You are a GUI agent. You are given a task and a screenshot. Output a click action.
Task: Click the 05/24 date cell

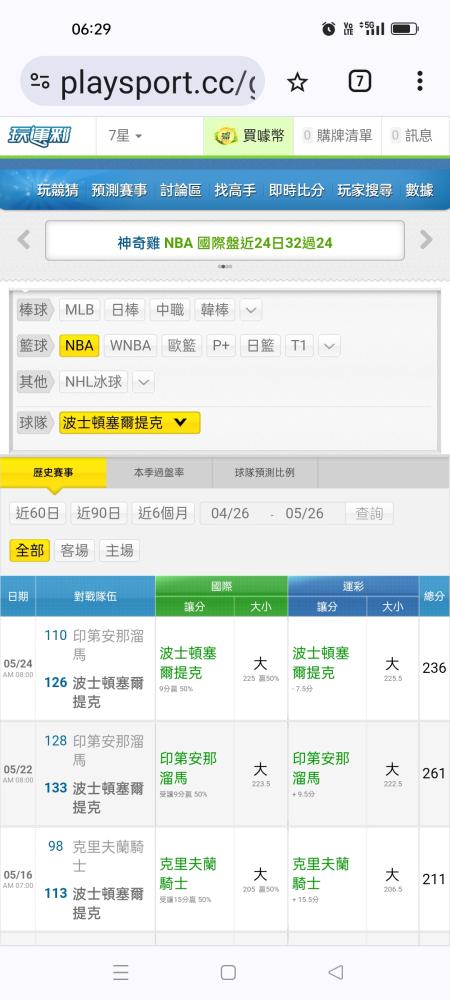point(18,668)
